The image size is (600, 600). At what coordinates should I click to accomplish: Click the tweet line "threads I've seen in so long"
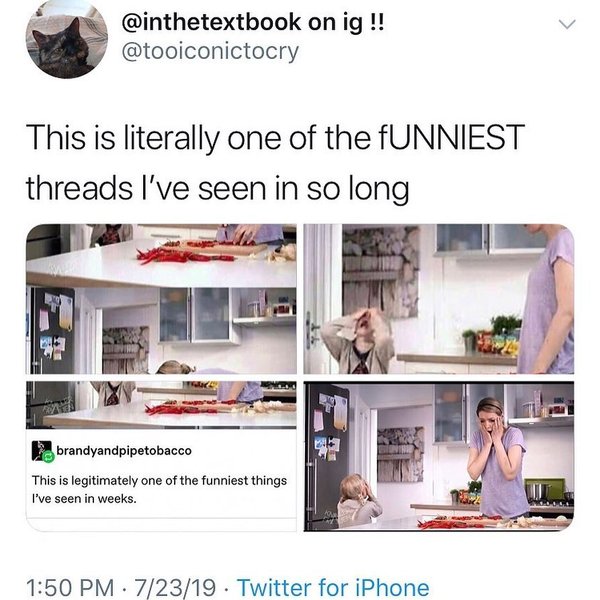217,187
